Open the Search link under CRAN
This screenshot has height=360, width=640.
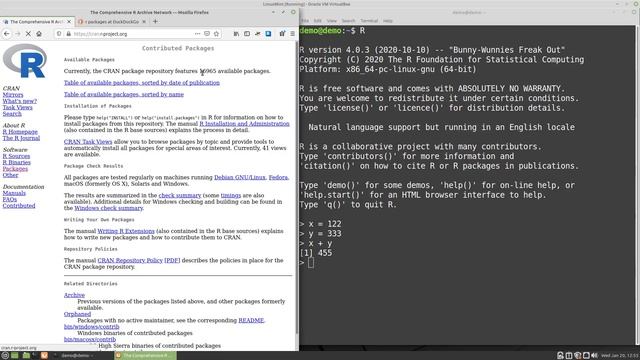[x=12, y=114]
